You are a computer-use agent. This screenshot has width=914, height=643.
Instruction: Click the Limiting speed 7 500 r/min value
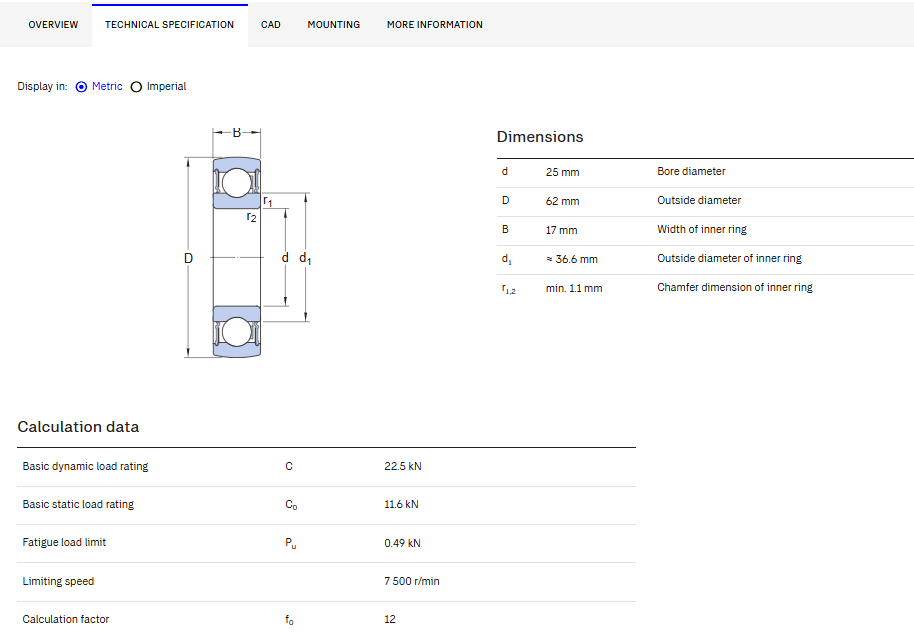tap(412, 581)
